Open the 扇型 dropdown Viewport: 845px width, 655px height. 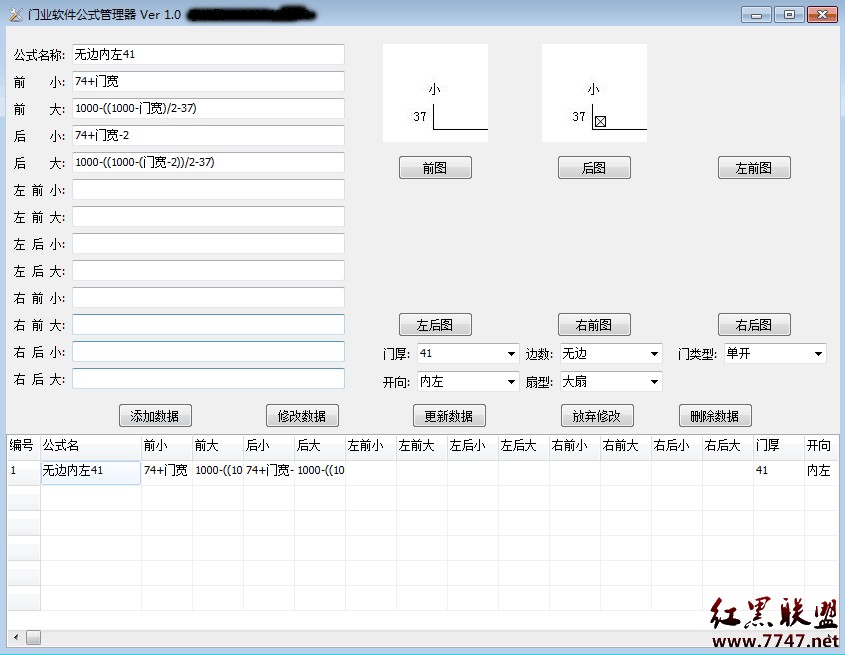(611, 382)
